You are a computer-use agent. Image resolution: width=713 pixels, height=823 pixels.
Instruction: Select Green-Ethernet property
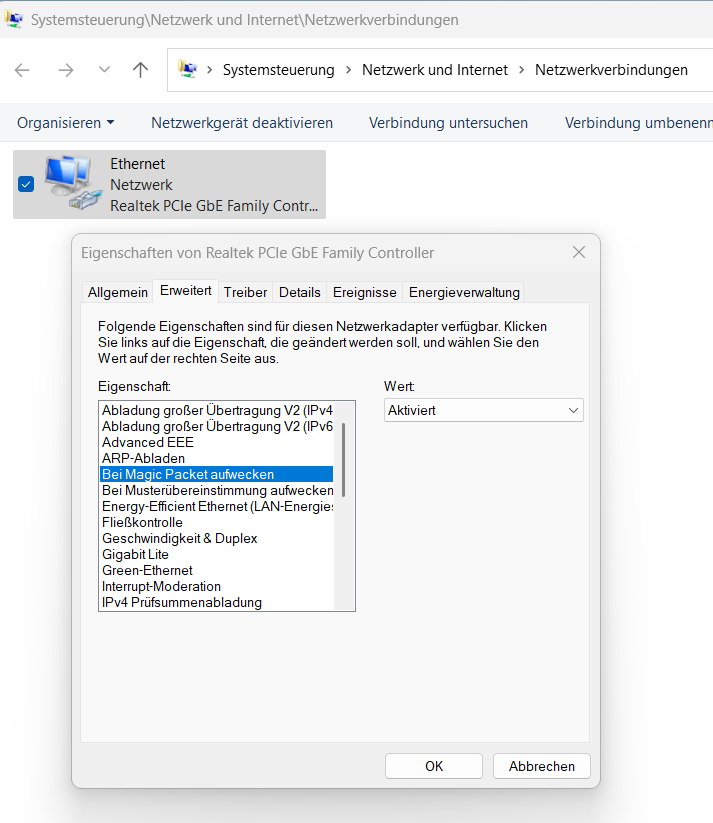217,571
